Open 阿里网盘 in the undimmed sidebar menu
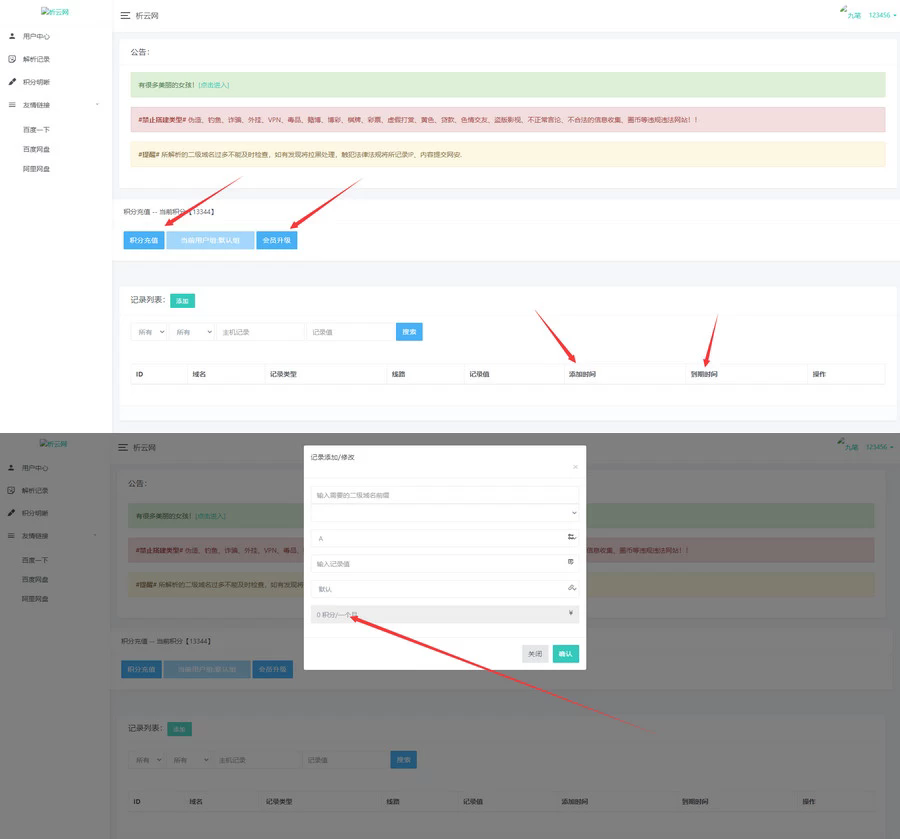This screenshot has width=900, height=839. (x=37, y=169)
